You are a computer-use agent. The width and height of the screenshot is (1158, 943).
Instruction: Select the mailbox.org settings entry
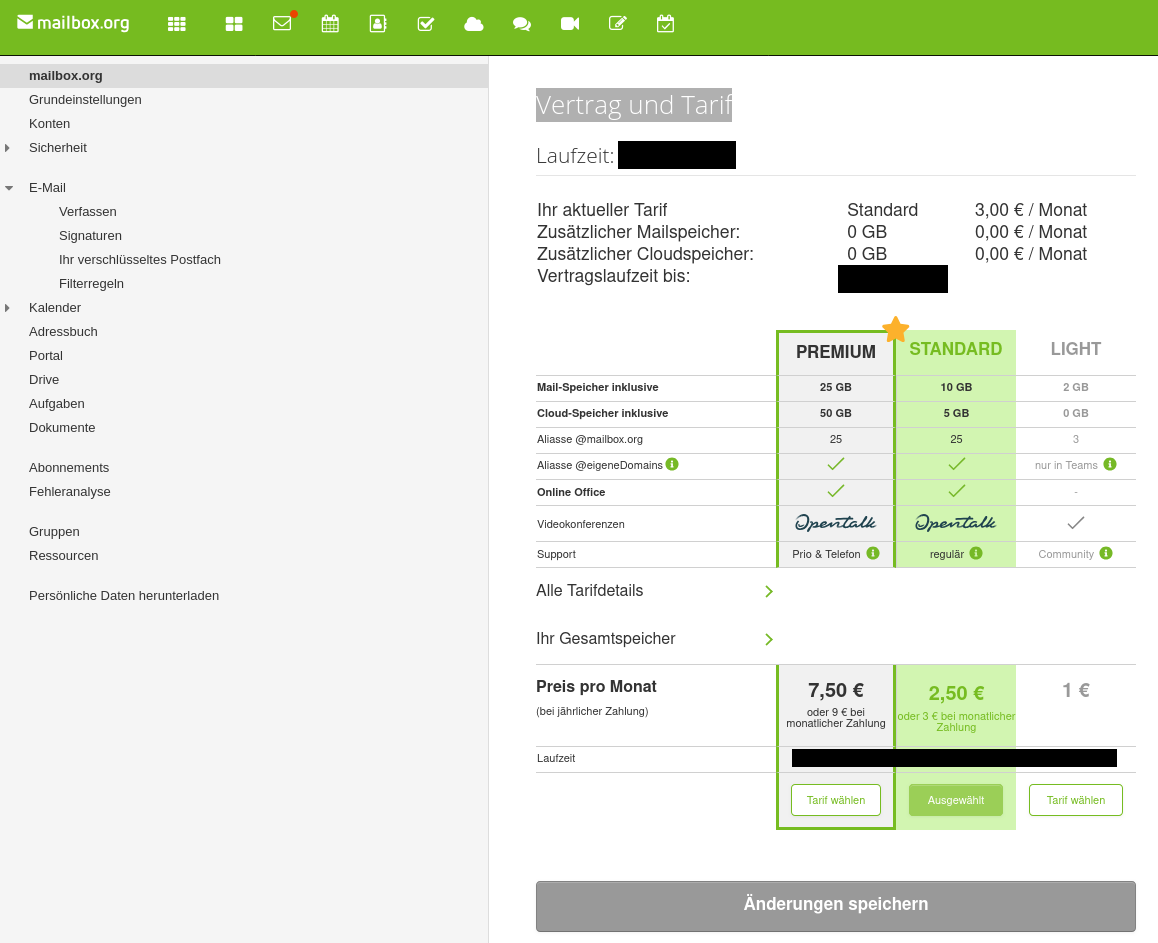tap(244, 75)
